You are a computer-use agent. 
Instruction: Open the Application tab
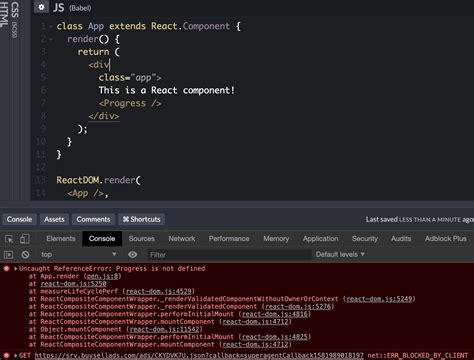coord(320,239)
